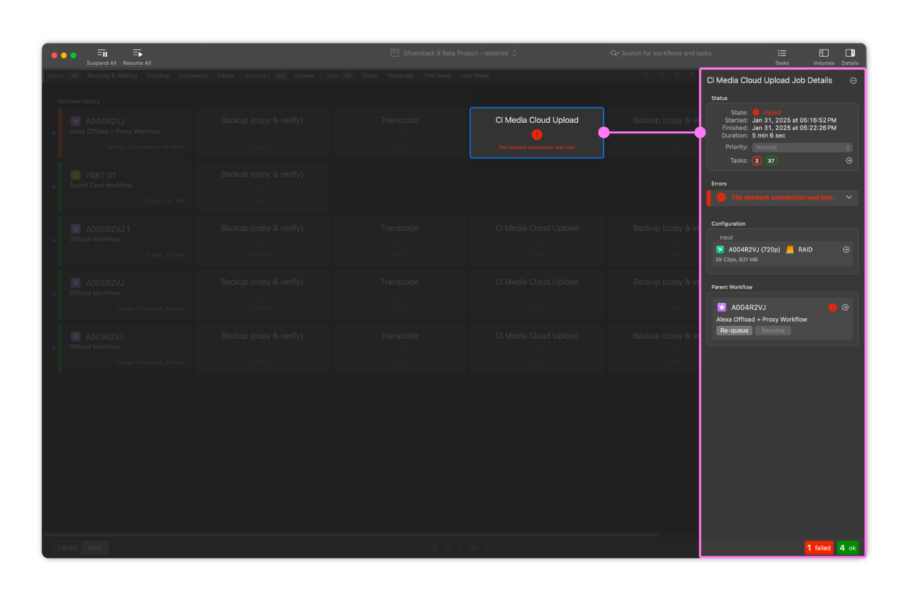Switch to the Library tab

(68, 548)
